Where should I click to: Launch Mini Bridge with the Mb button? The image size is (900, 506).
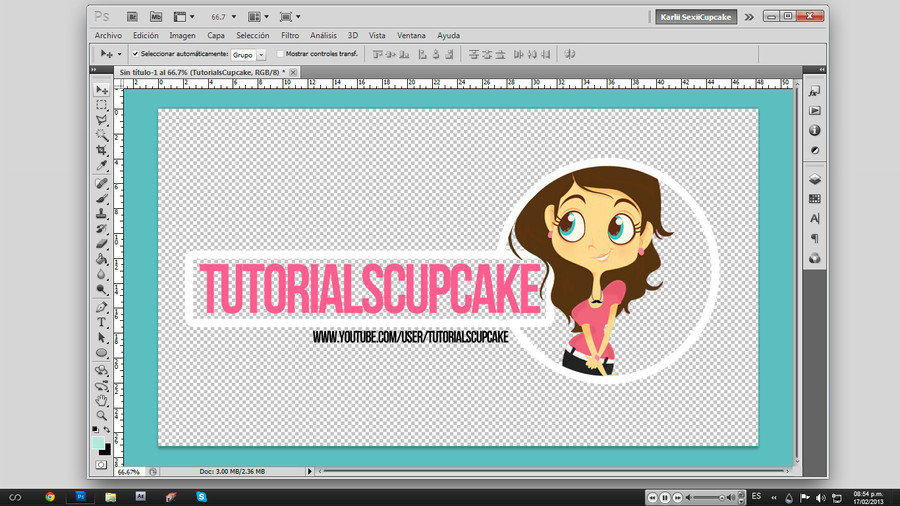click(156, 17)
